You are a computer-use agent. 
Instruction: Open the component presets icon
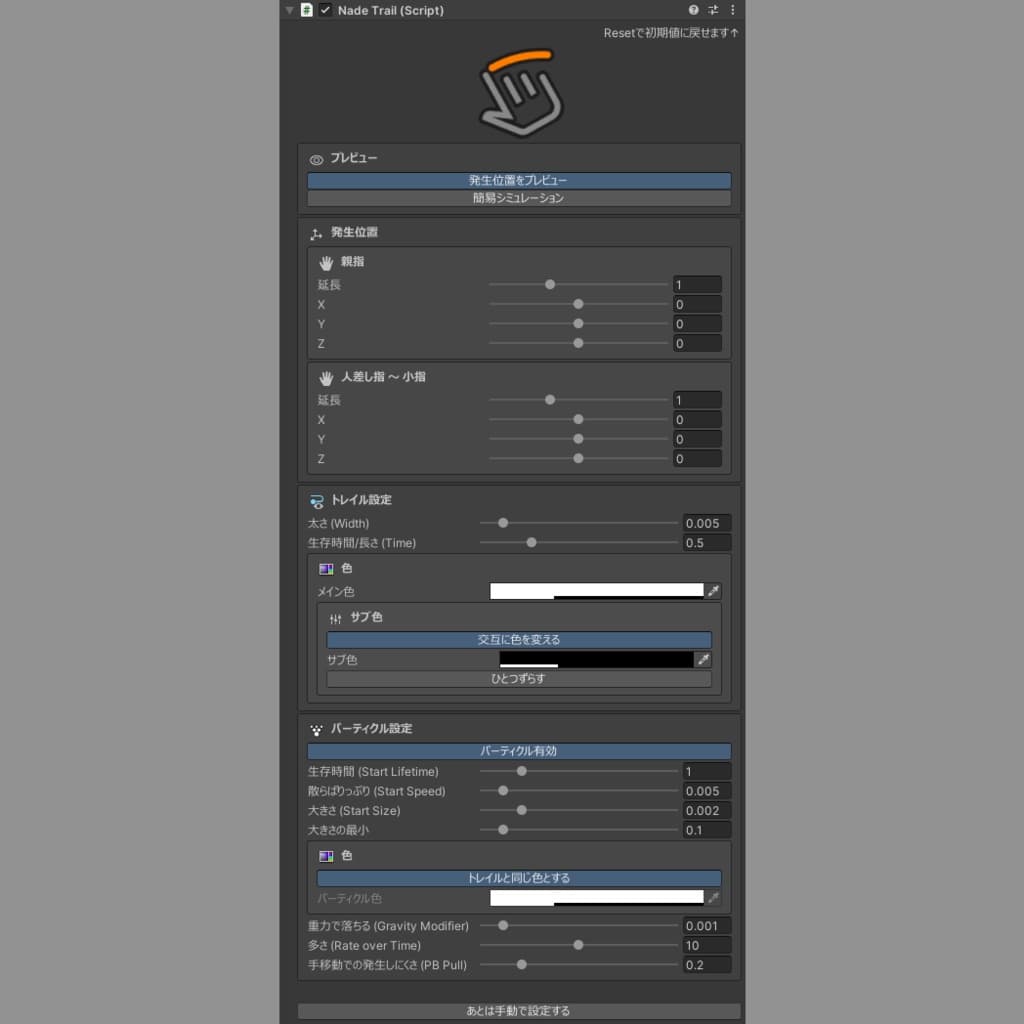(x=713, y=10)
